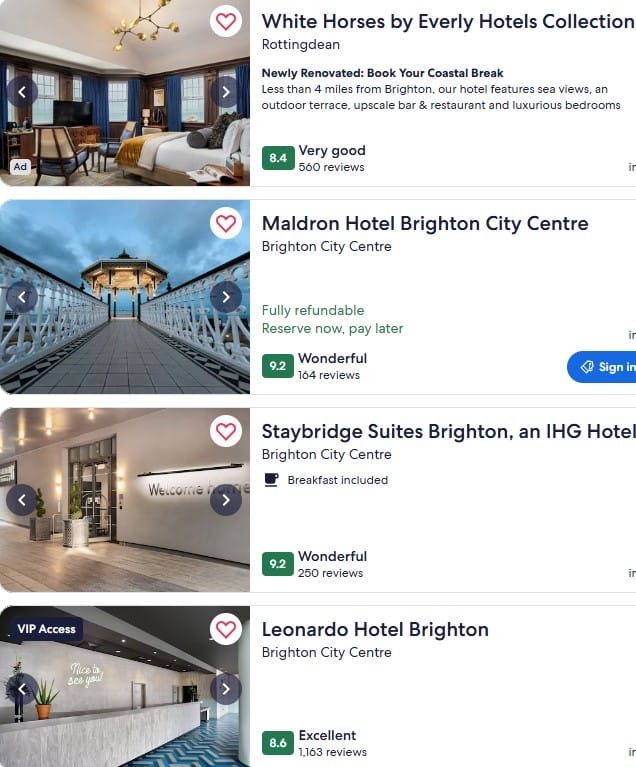Viewport: 636px width, 767px height.
Task: Click the VIP Access badge
Action: (x=46, y=629)
